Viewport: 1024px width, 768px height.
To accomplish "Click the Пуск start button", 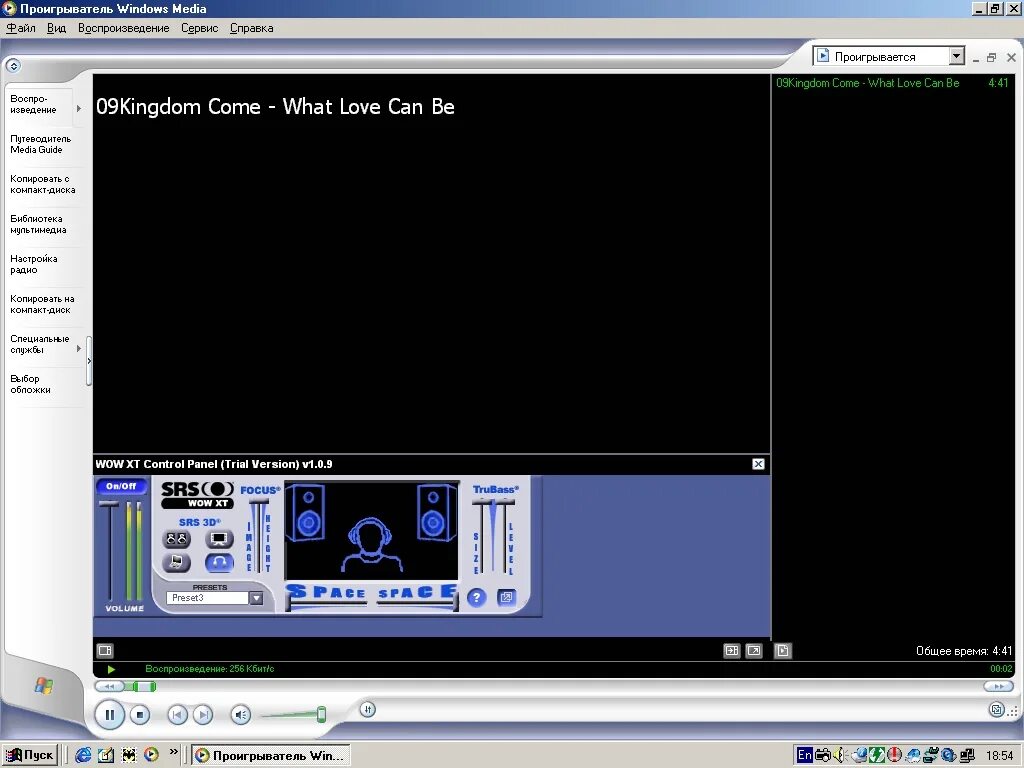I will click(x=29, y=756).
